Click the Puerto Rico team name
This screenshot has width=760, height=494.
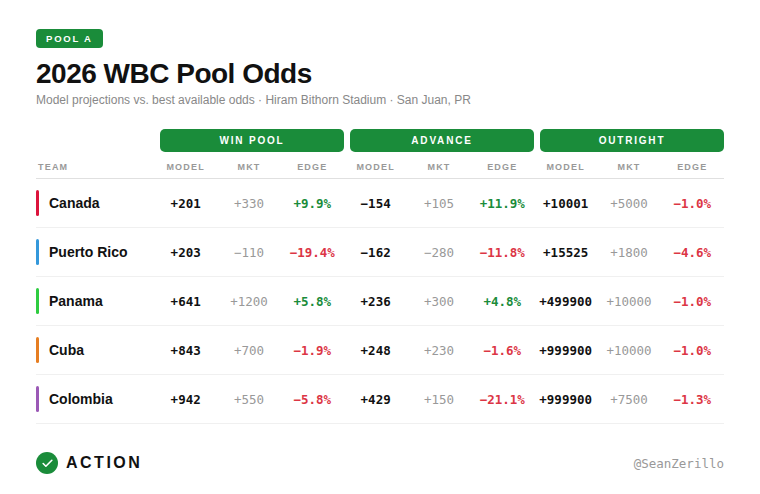coord(88,252)
